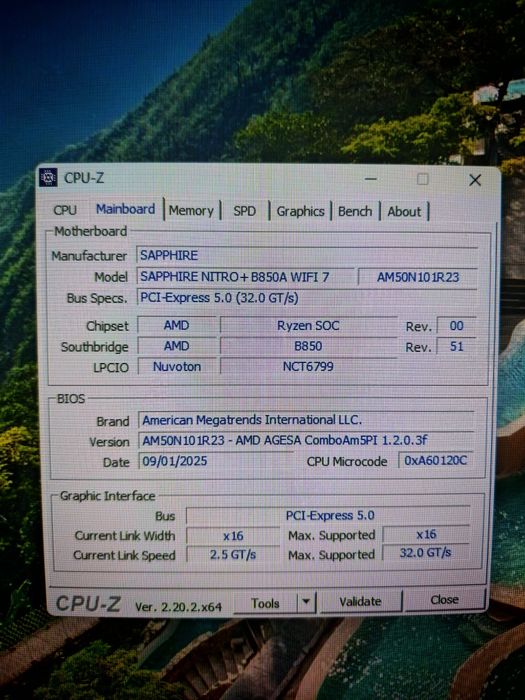Go to the Bench tab

355,211
